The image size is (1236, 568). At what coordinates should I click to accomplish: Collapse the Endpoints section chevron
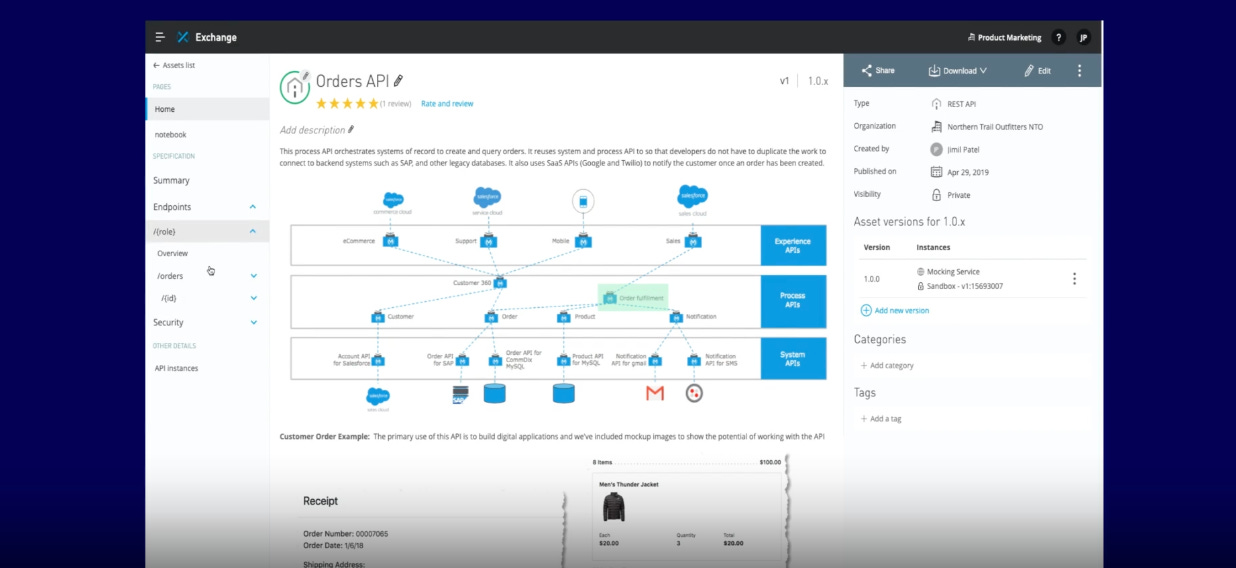(253, 207)
